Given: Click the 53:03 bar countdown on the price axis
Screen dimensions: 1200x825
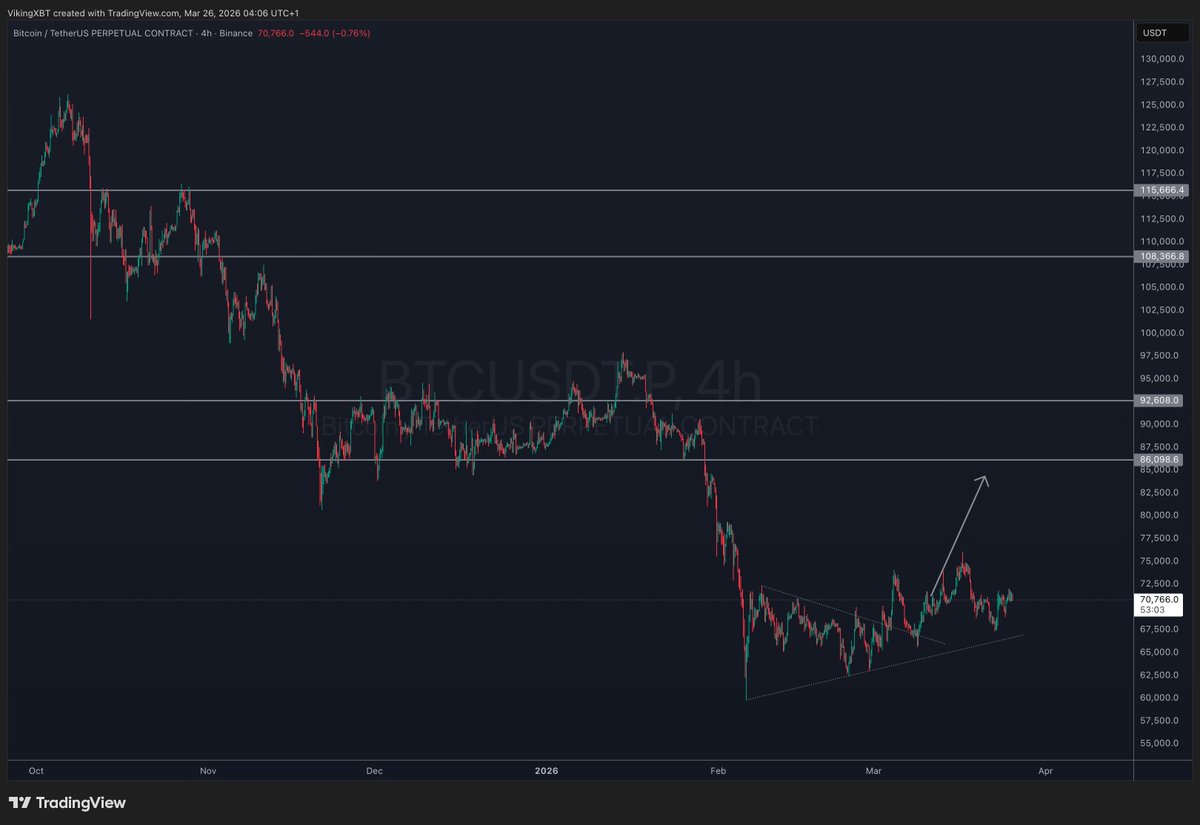Looking at the screenshot, I should coord(1152,611).
